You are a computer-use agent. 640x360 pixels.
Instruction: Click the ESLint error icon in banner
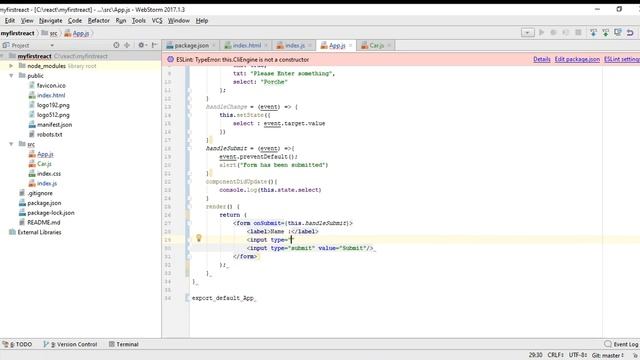click(171, 60)
